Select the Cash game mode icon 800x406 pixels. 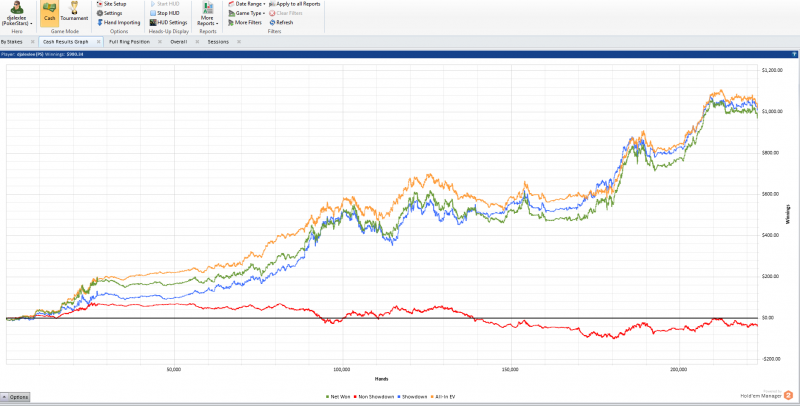click(x=50, y=12)
